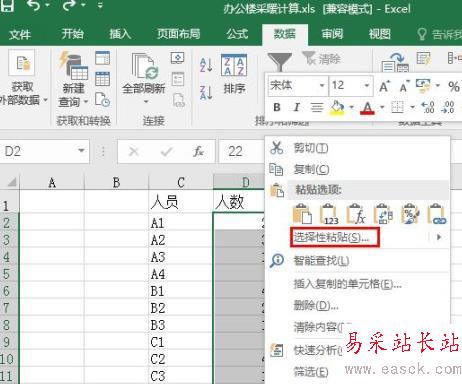Increase font size on mini toolbar

(385, 87)
